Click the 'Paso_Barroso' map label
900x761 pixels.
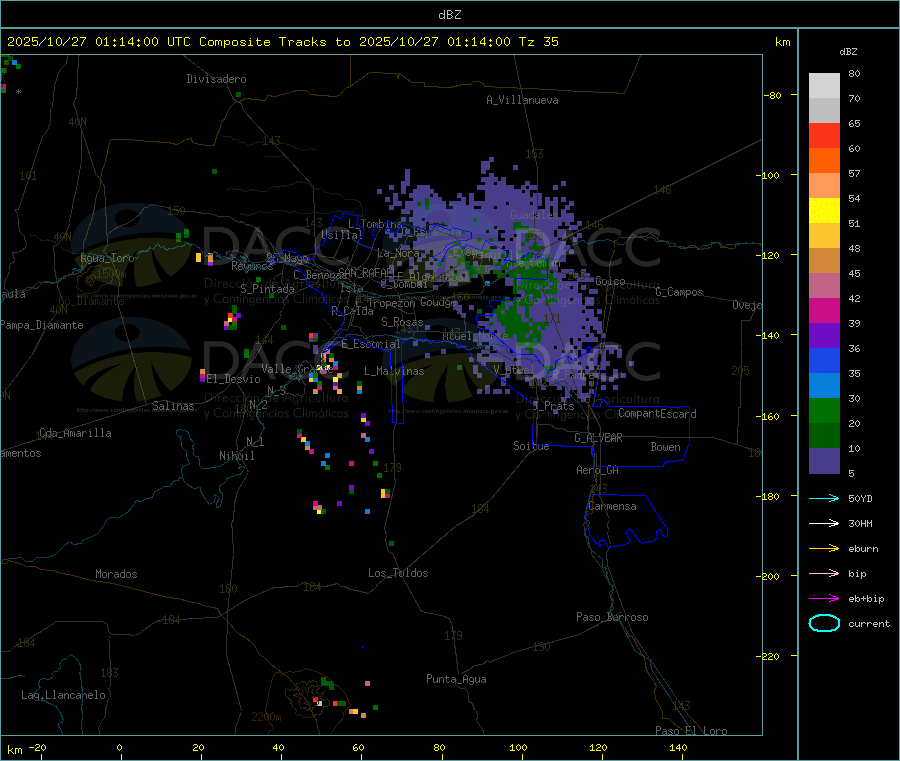pyautogui.click(x=612, y=617)
